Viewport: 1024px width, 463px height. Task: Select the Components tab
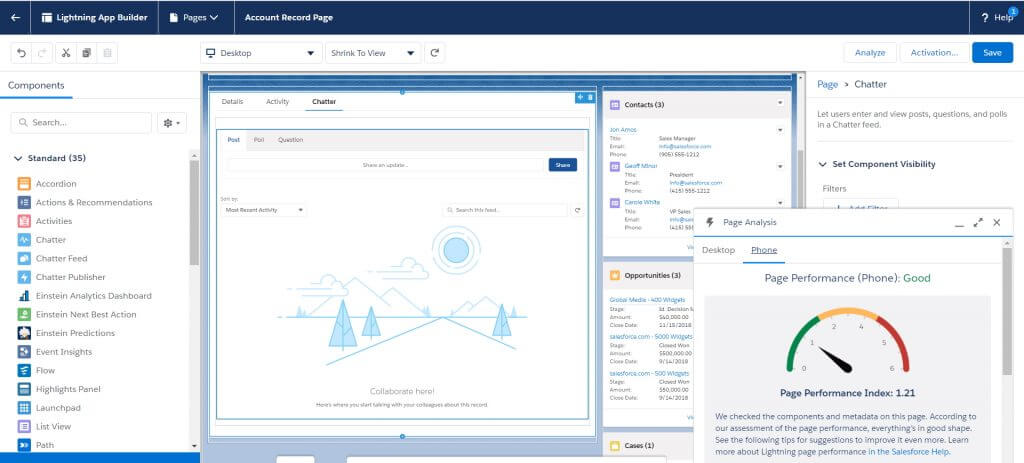[36, 86]
